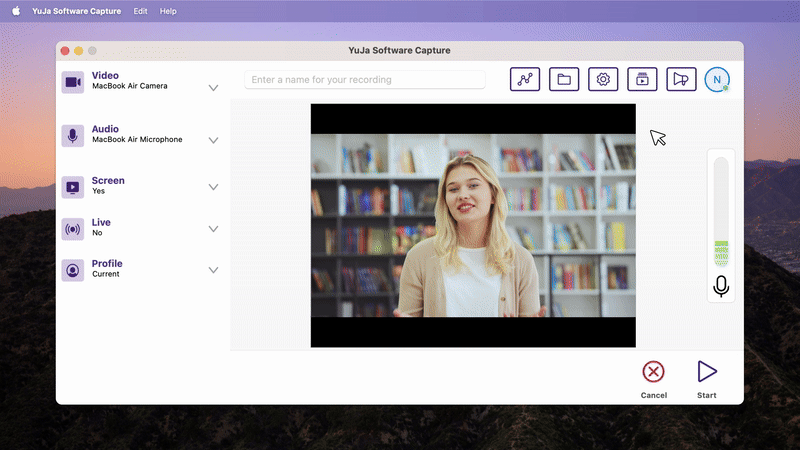The height and width of the screenshot is (450, 800).
Task: Open the analytics graph icon in toolbar
Action: 525,80
